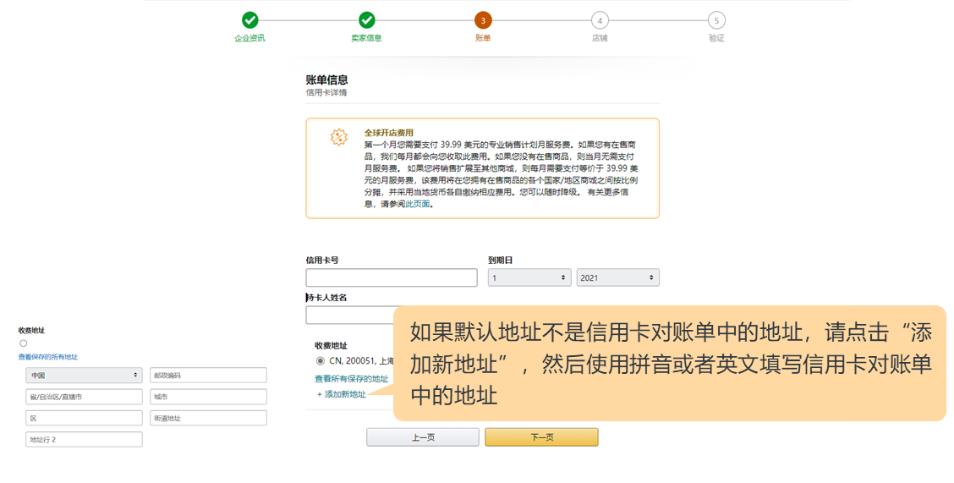Click the orange percent badge icon in fee notice
The height and width of the screenshot is (483, 954).
tap(339, 137)
